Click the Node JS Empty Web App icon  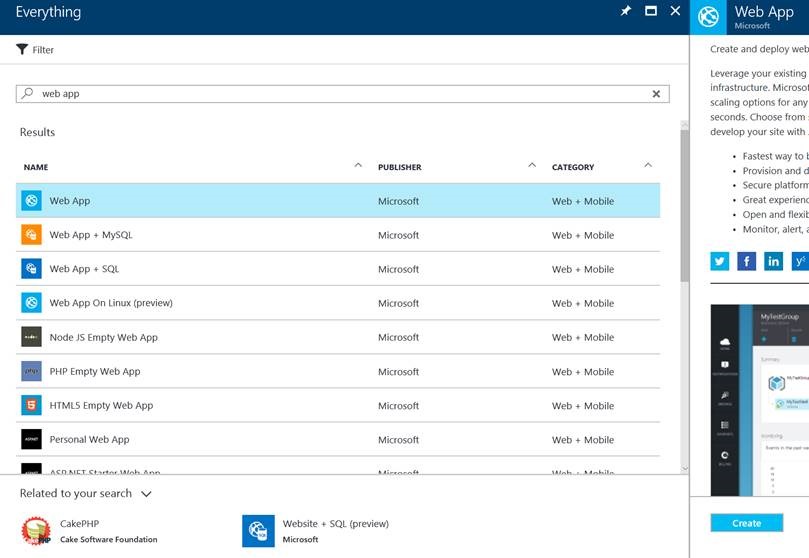pos(31,337)
